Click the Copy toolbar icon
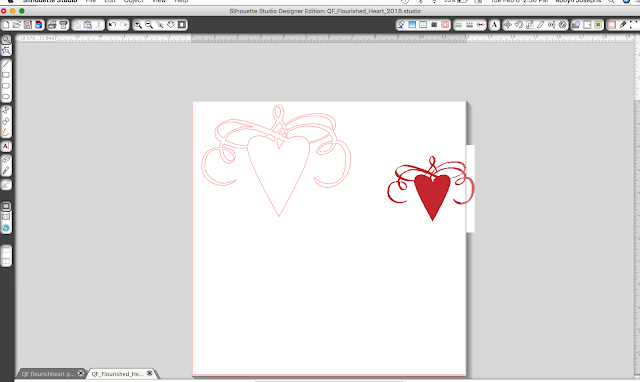The image size is (640, 382). click(77, 25)
